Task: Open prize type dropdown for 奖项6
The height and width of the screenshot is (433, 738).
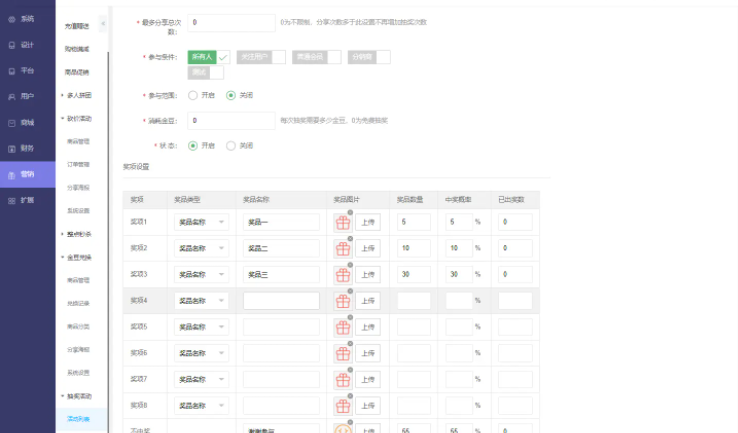Action: click(x=201, y=353)
